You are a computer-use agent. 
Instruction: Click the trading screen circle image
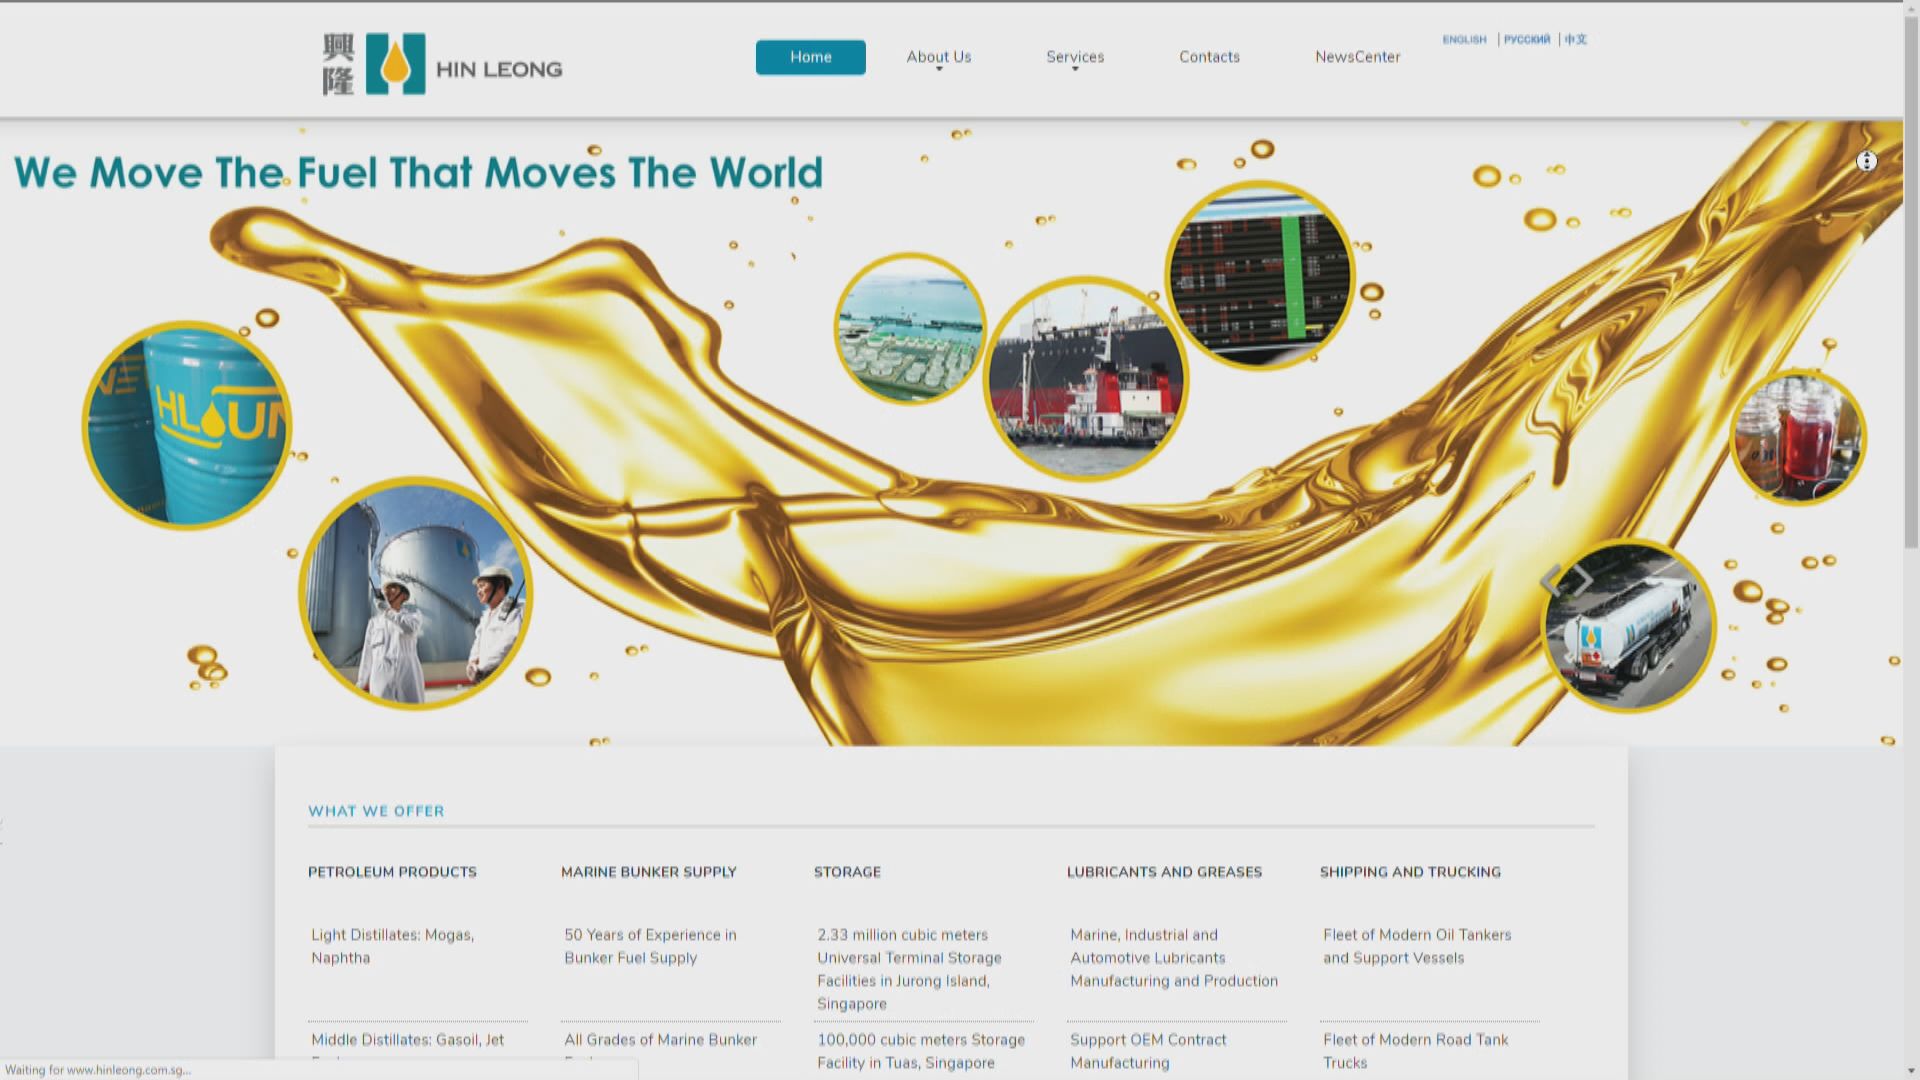pos(1259,276)
